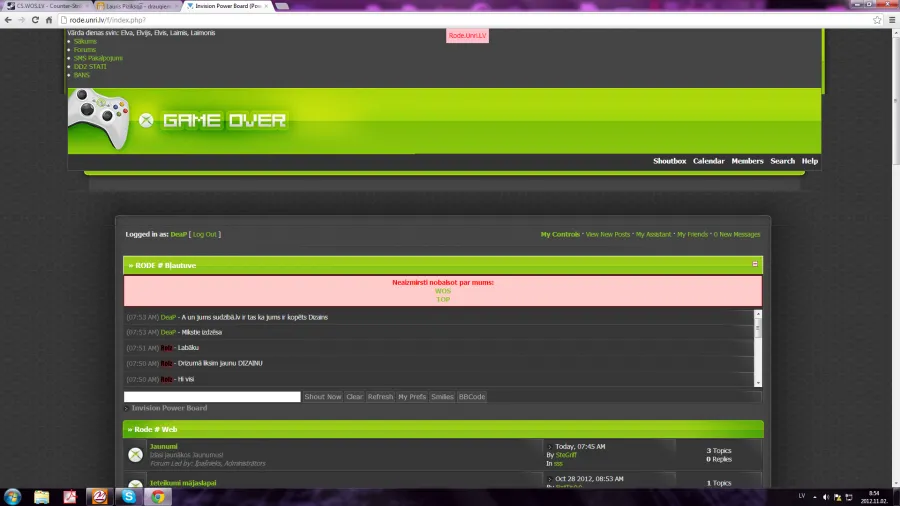
Task: Open DeaP profile next to Logged in
Action: click(179, 234)
